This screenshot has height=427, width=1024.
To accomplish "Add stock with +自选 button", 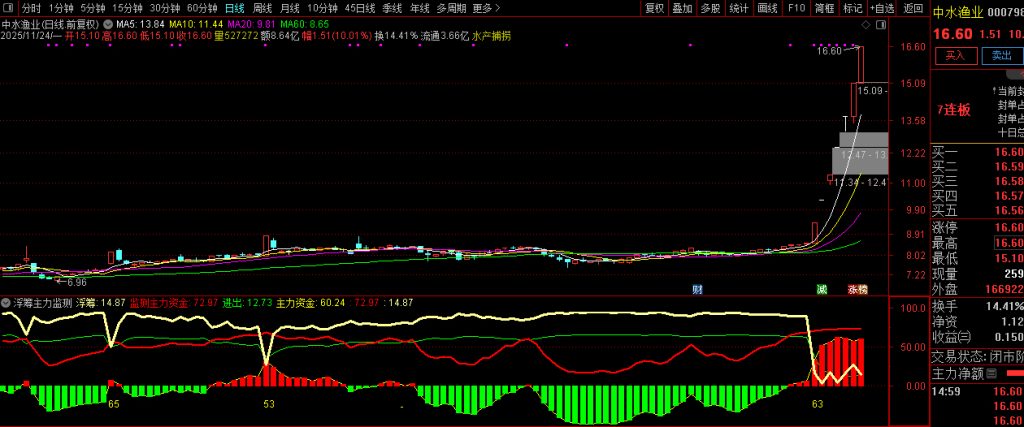I will (x=882, y=8).
